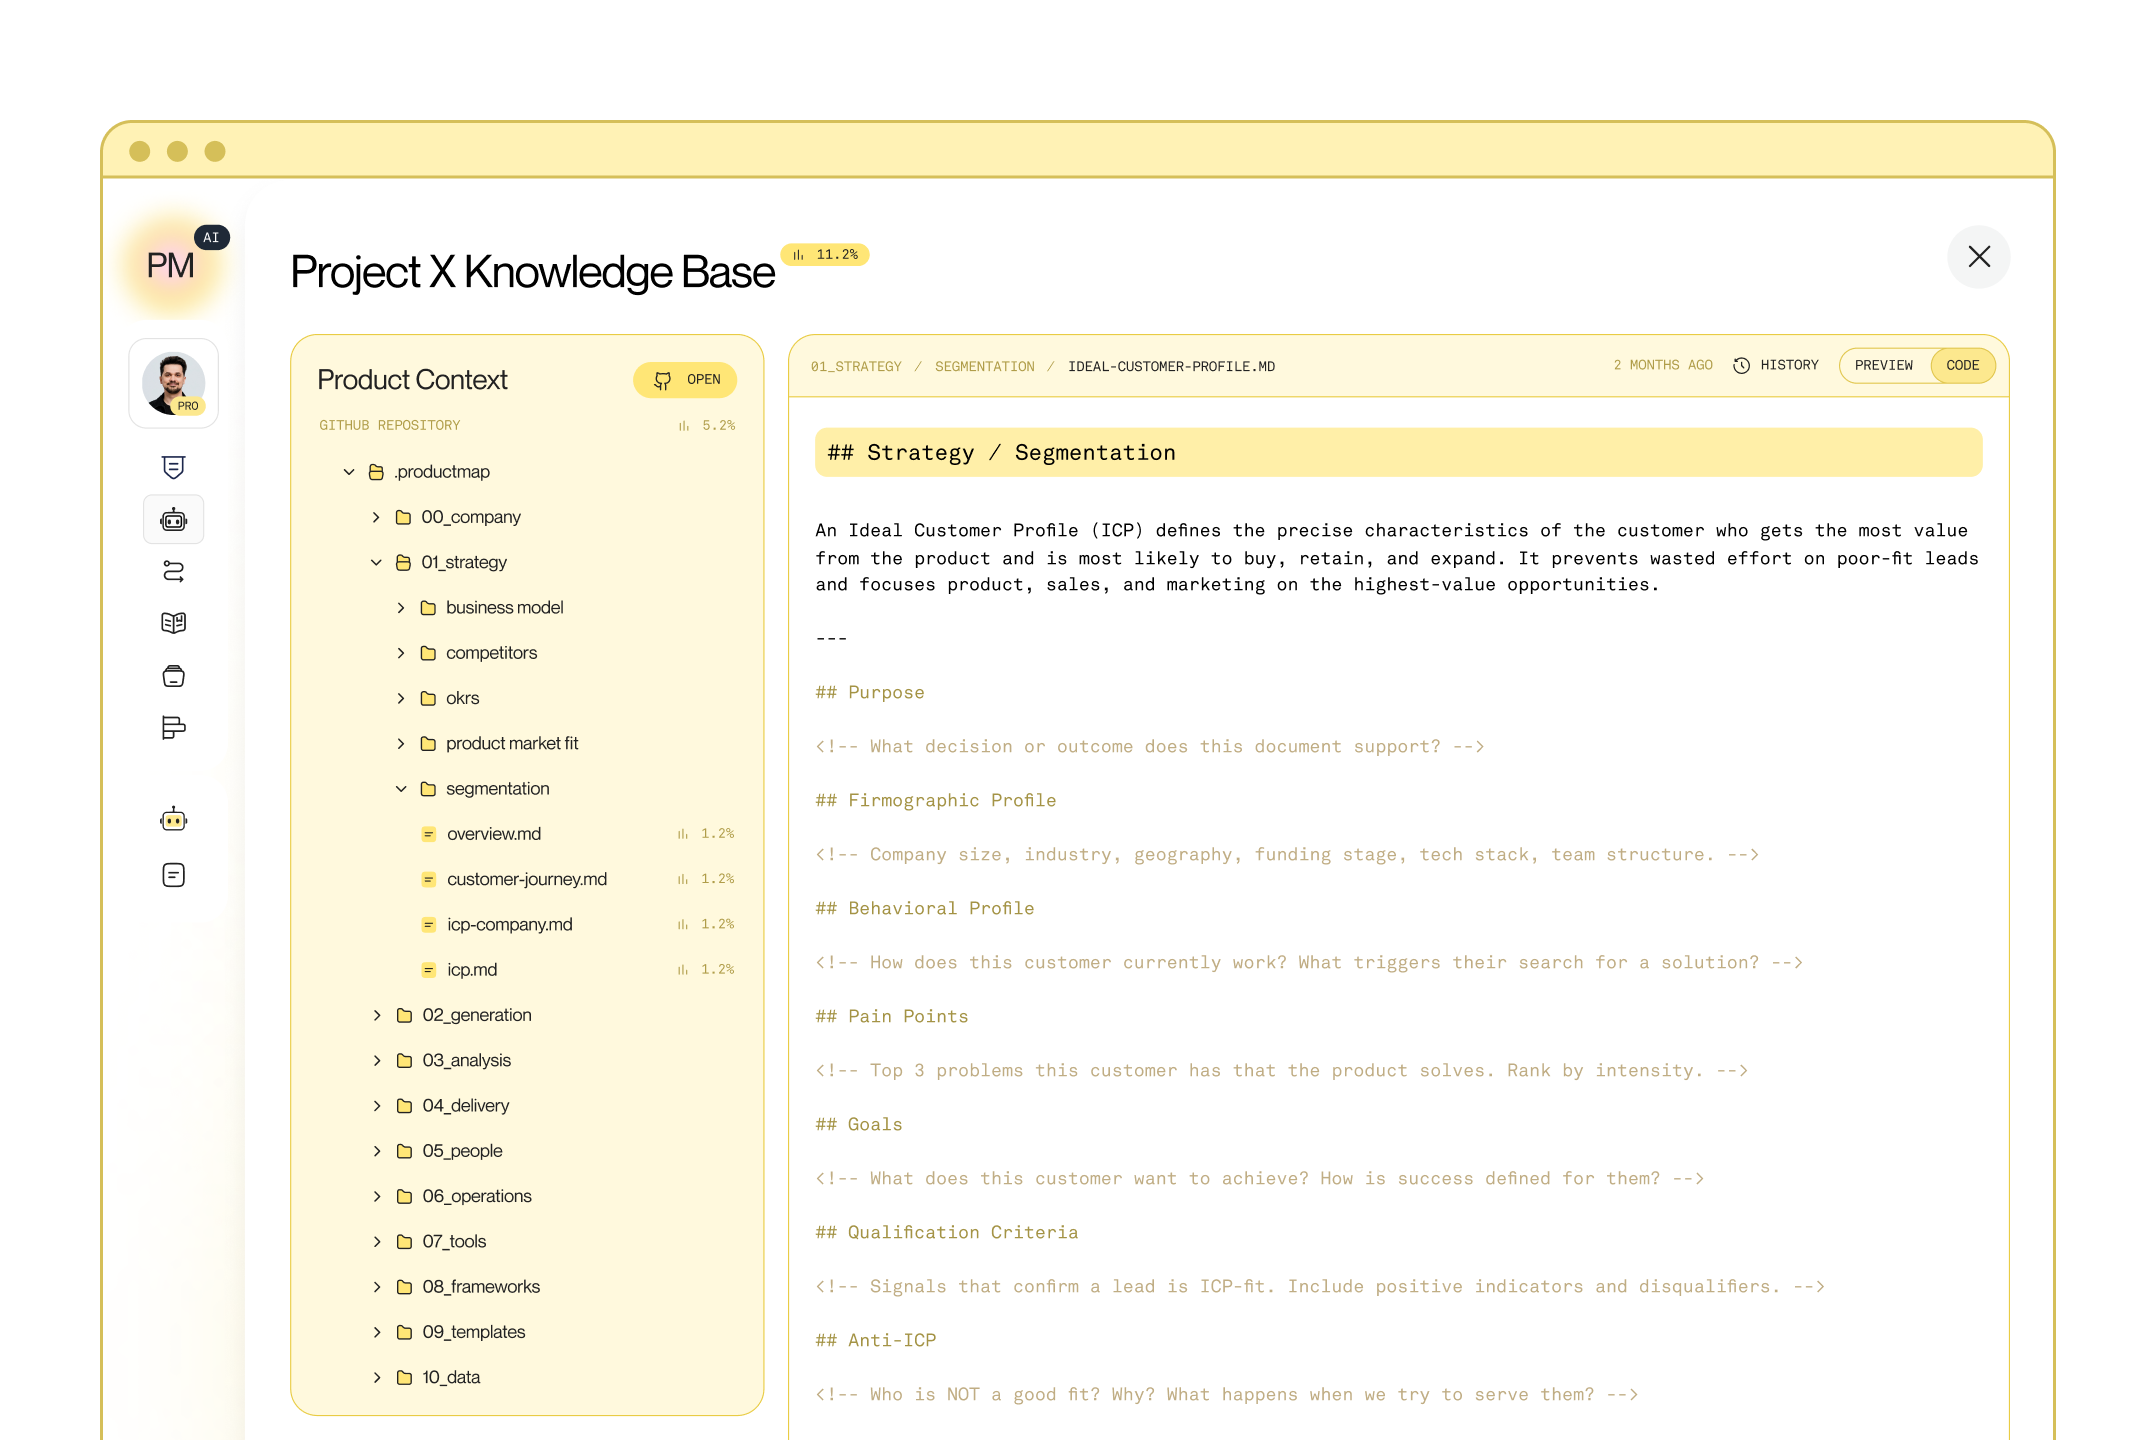
Task: Expand the 02_generation folder
Action: coord(377,1015)
